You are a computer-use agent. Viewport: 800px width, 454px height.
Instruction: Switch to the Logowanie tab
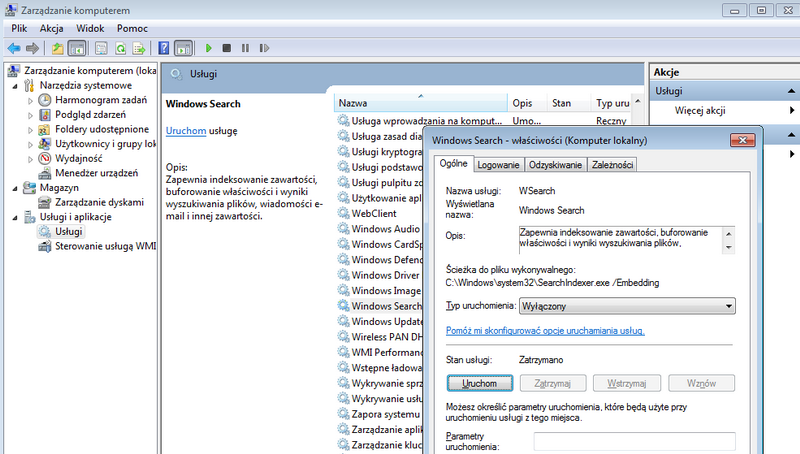tap(498, 165)
